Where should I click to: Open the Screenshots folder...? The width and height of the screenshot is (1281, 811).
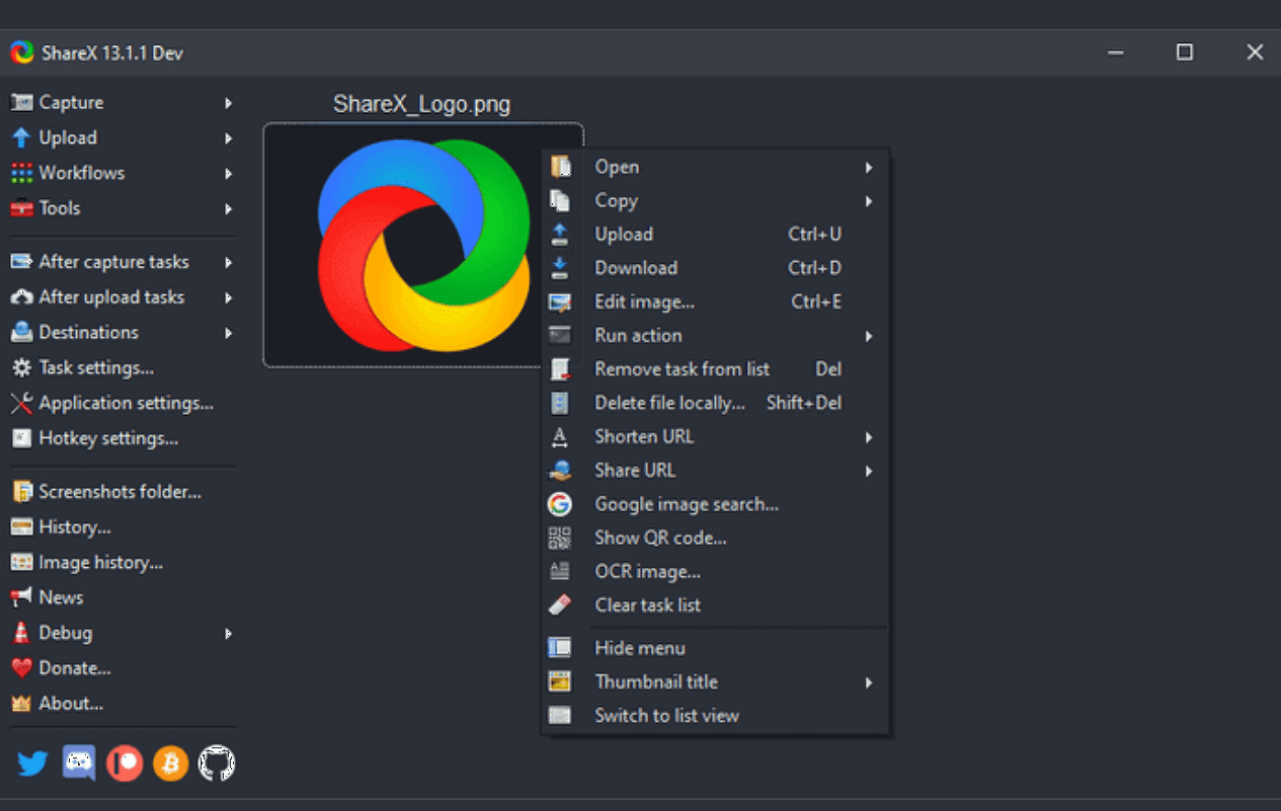pyautogui.click(x=119, y=491)
